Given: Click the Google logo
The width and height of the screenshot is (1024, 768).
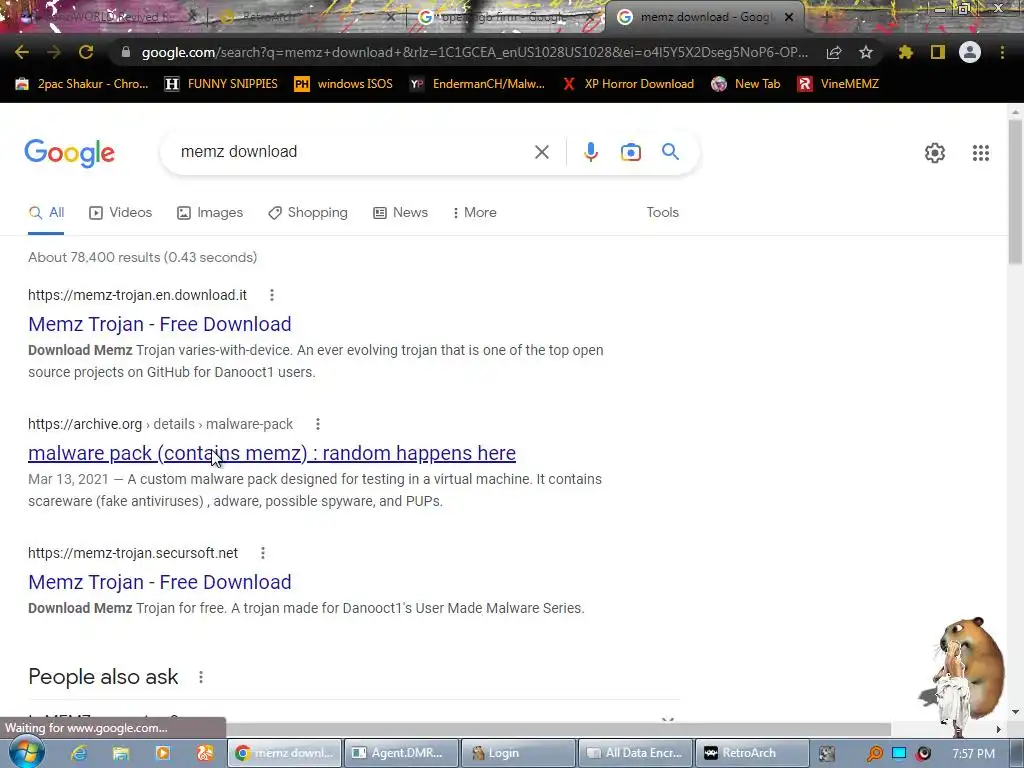Looking at the screenshot, I should (69, 153).
